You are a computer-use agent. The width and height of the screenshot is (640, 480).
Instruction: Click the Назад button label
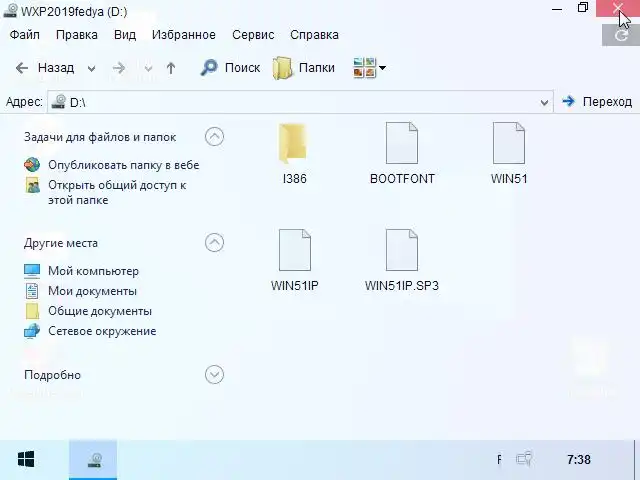point(56,68)
